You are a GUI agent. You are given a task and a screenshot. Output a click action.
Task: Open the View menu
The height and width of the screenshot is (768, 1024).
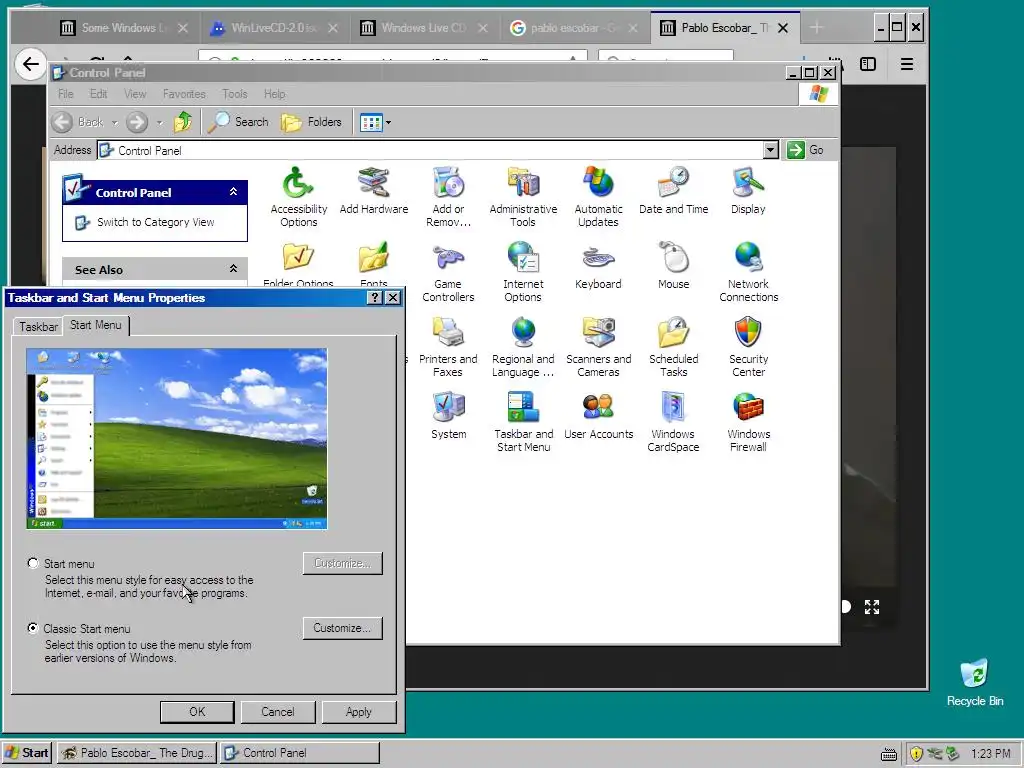[135, 94]
